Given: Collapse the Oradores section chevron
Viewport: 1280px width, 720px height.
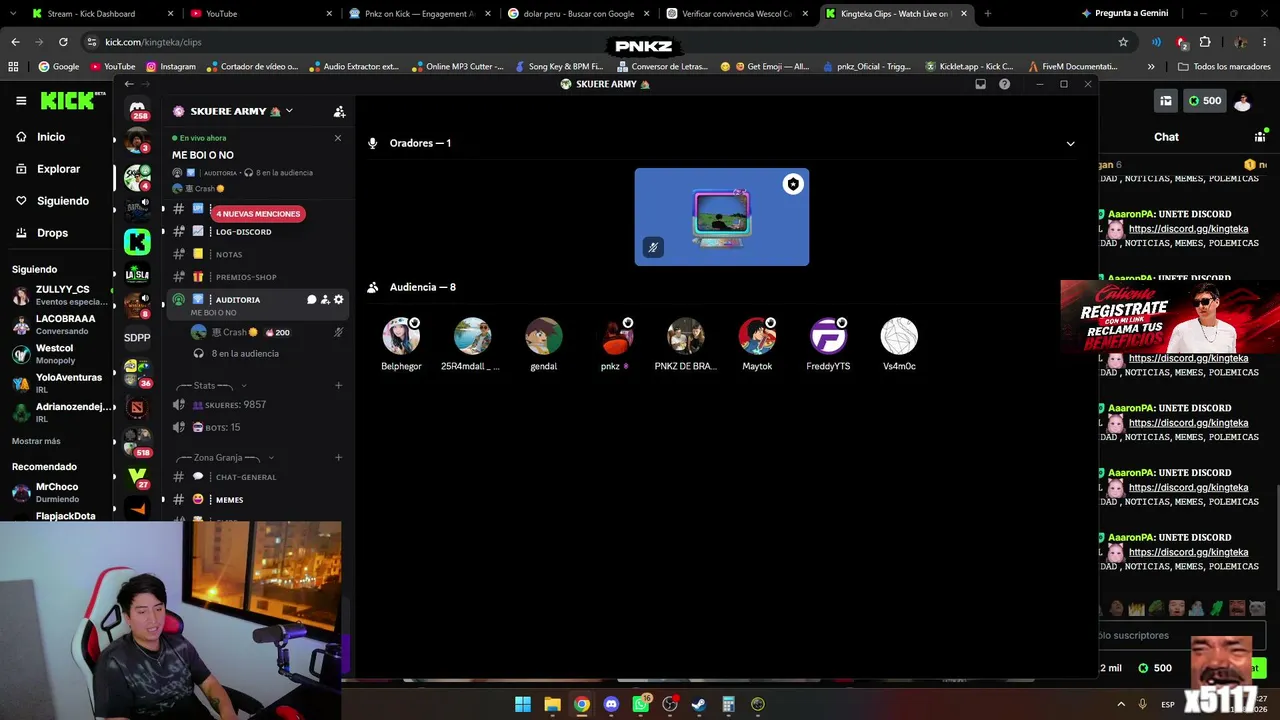Looking at the screenshot, I should pyautogui.click(x=1070, y=143).
